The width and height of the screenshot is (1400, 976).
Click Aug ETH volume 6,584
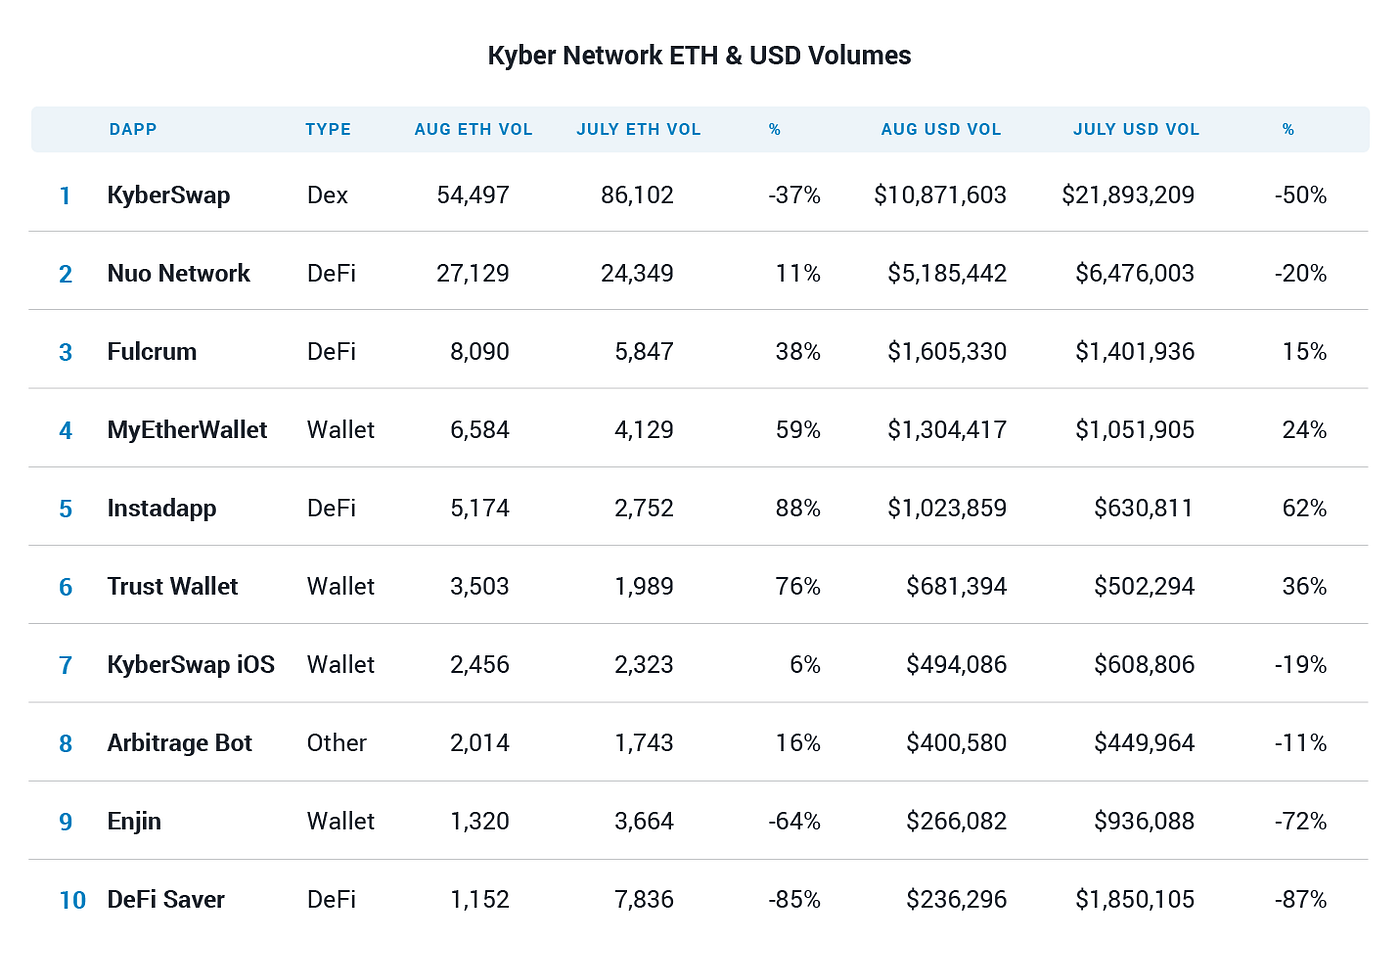tap(480, 430)
